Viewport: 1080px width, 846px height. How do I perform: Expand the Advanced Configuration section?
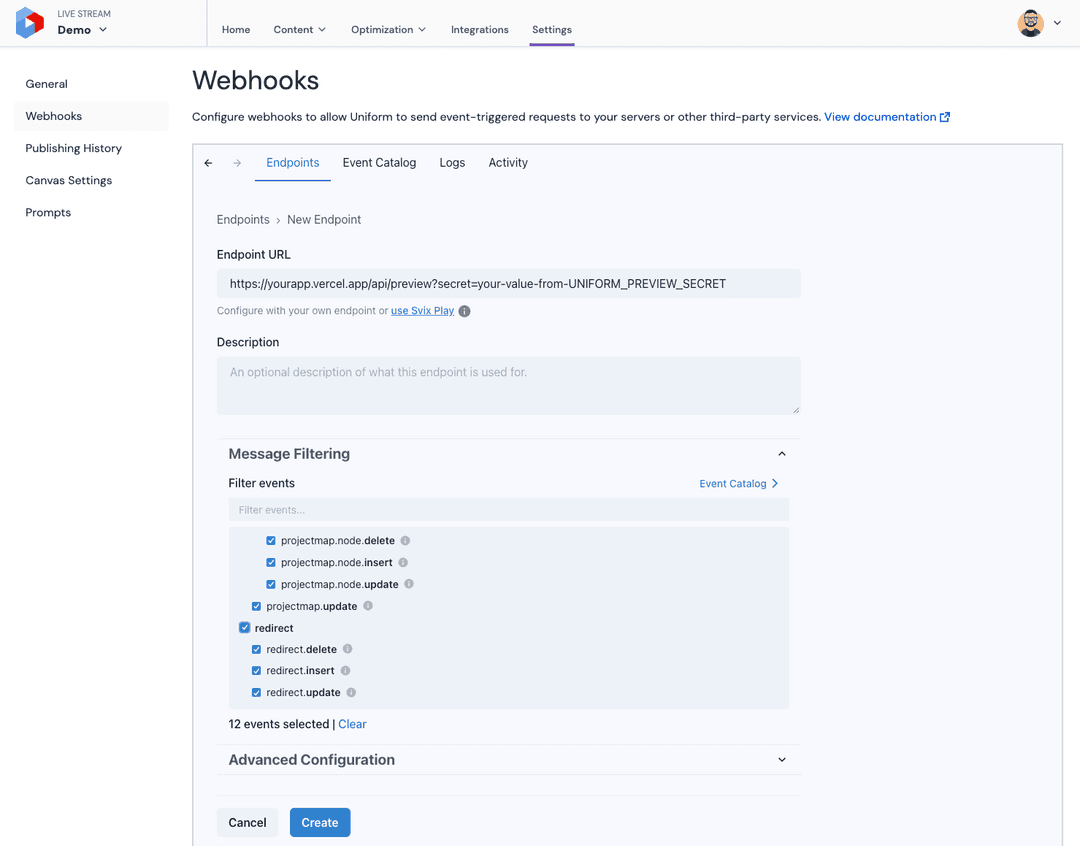click(x=782, y=760)
